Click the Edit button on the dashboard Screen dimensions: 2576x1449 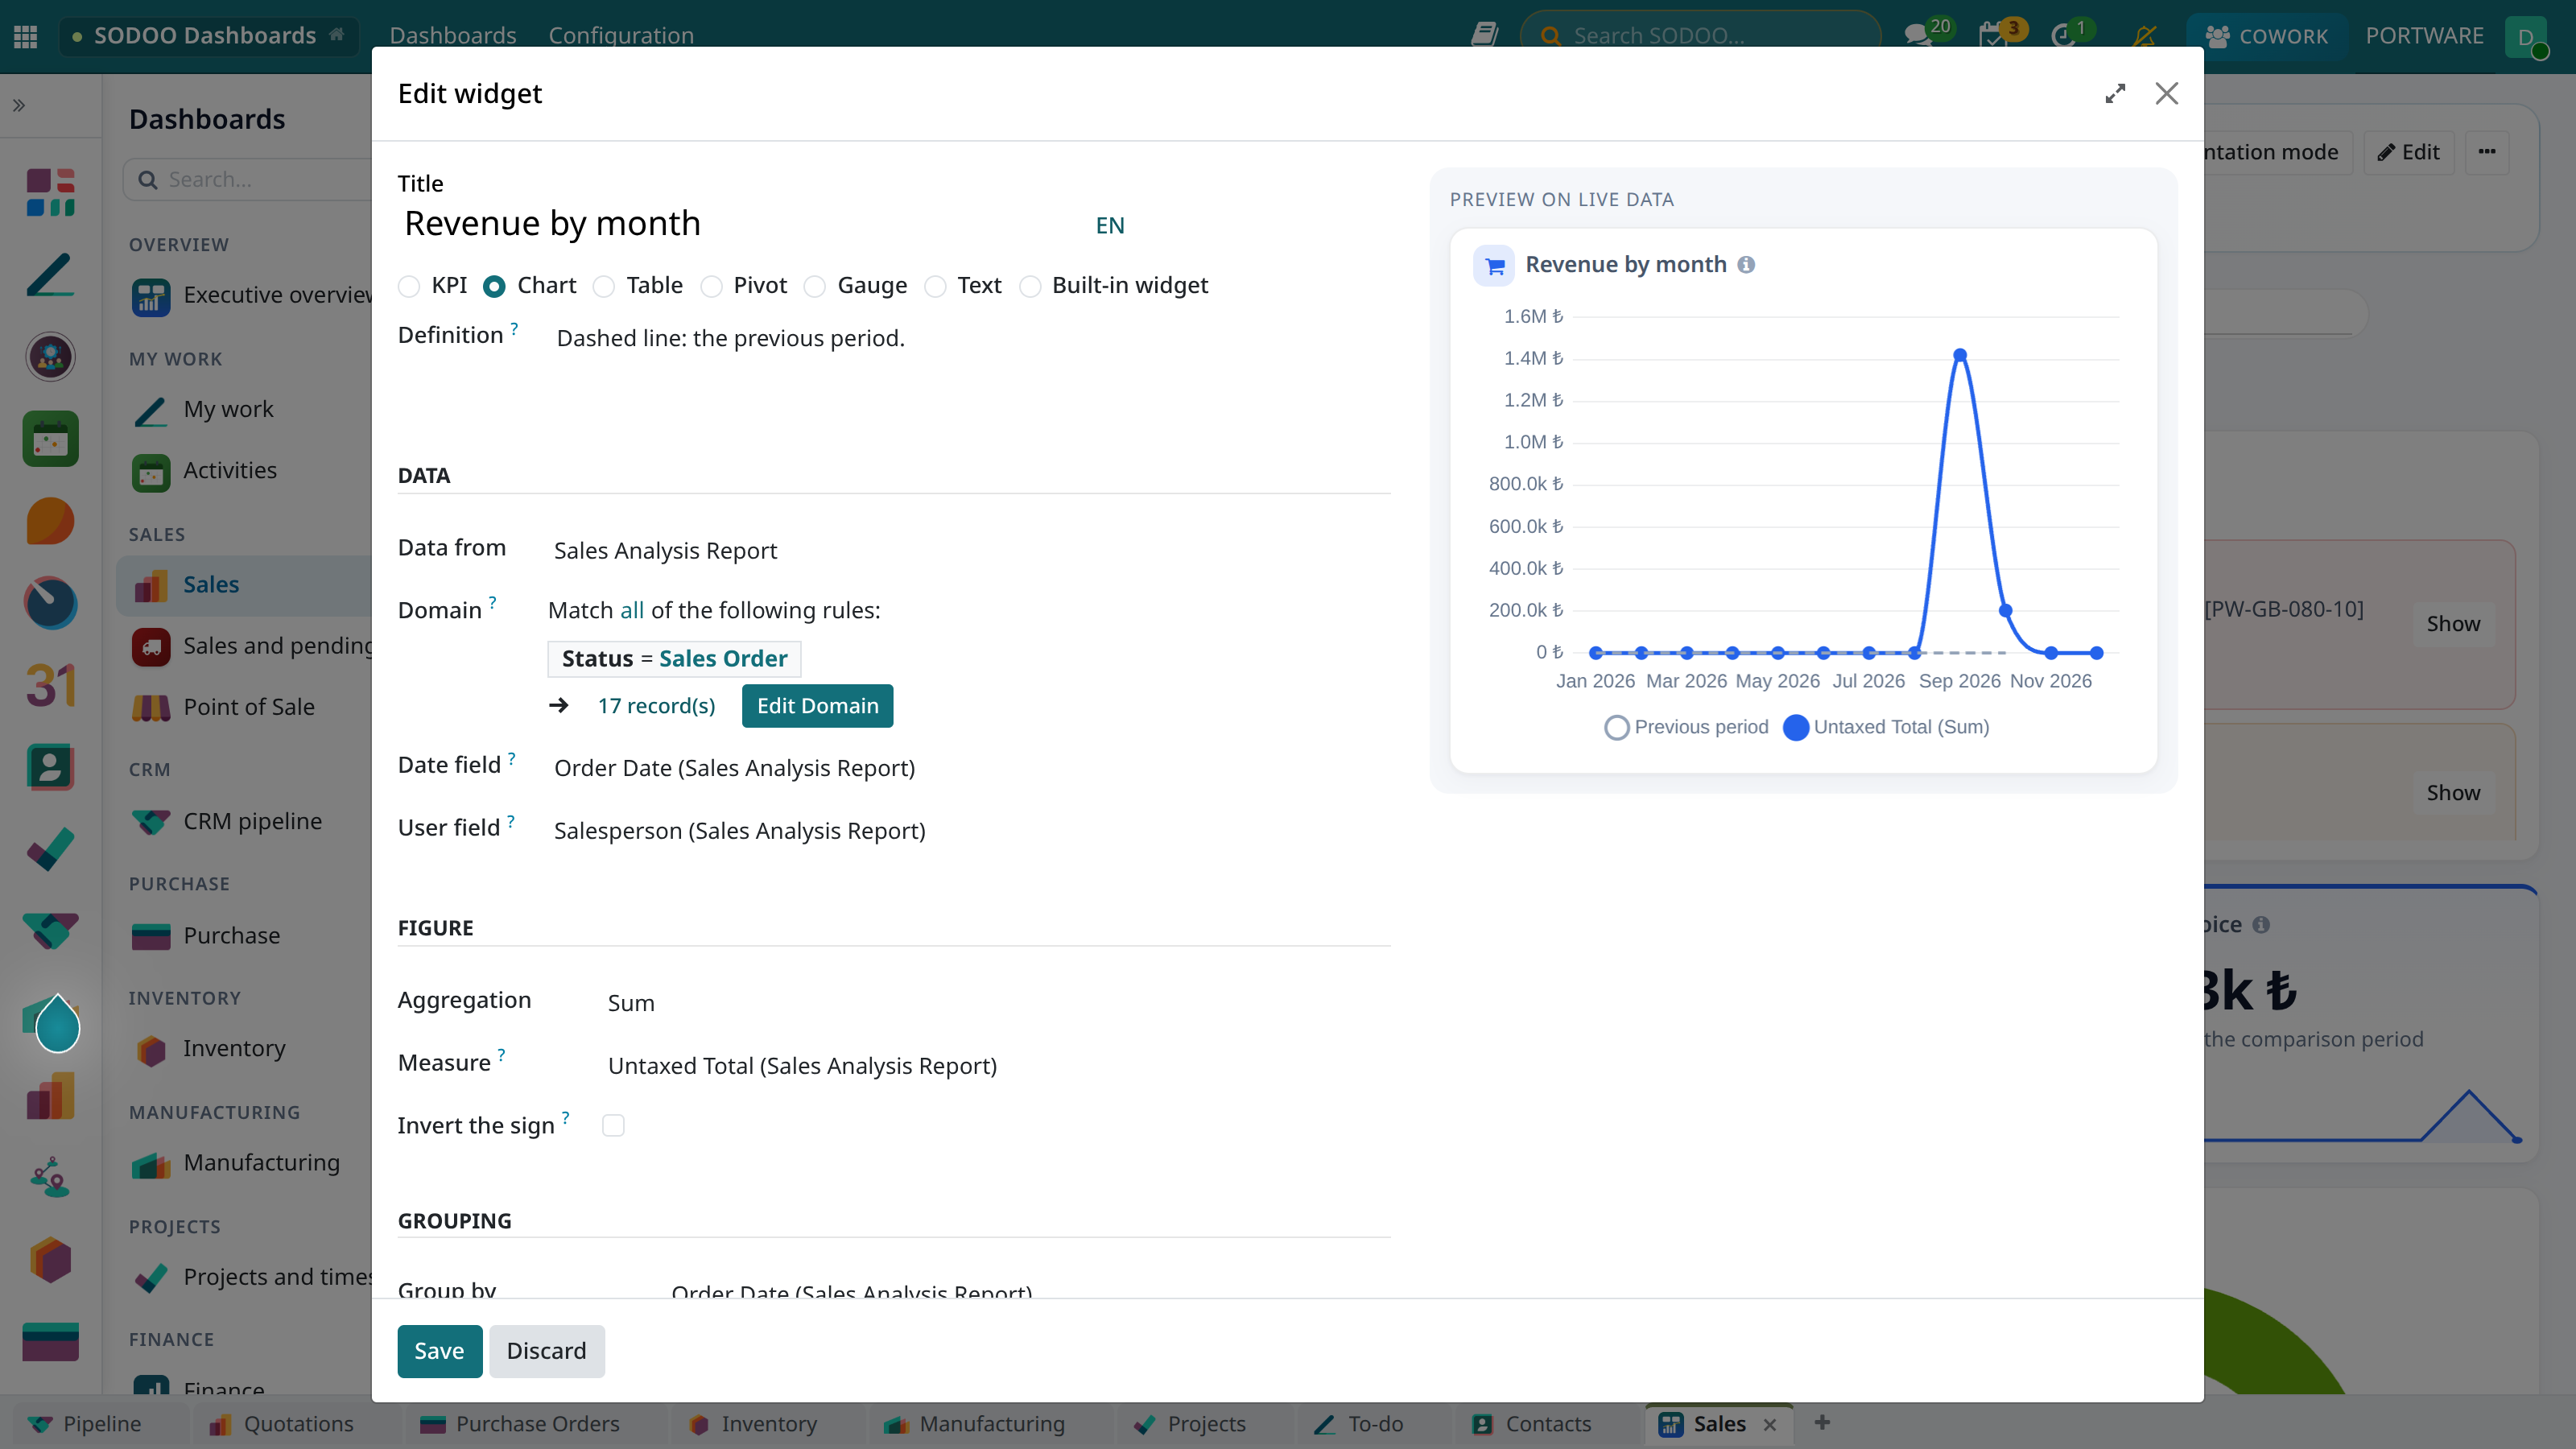[2409, 152]
